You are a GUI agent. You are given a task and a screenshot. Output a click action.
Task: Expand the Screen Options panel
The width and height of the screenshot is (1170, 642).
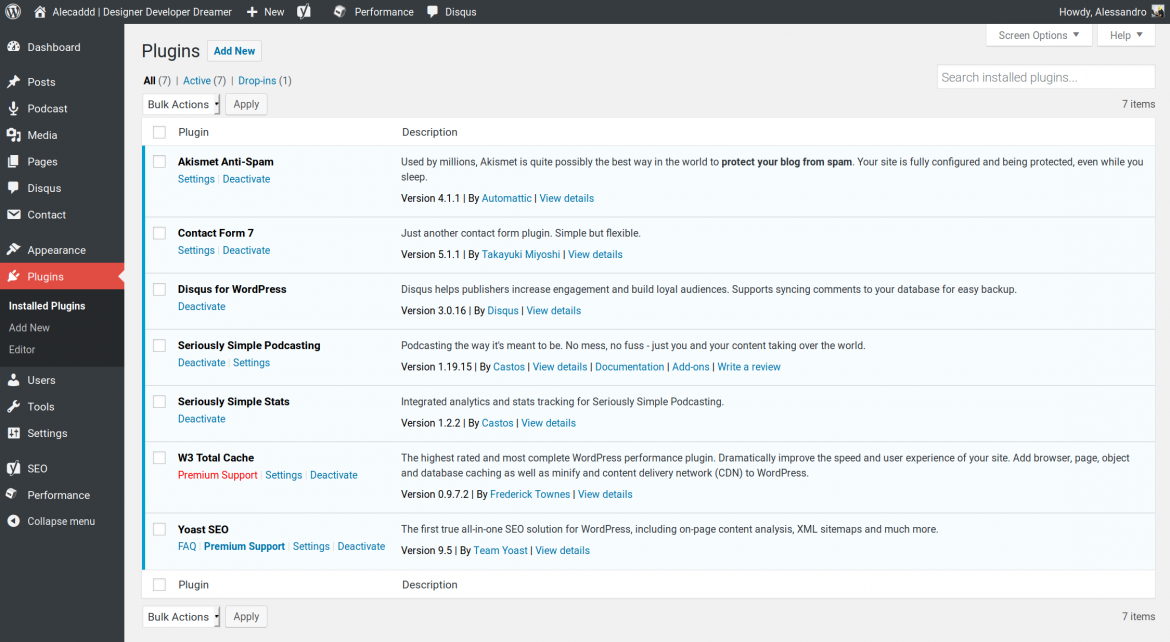[x=1039, y=35]
